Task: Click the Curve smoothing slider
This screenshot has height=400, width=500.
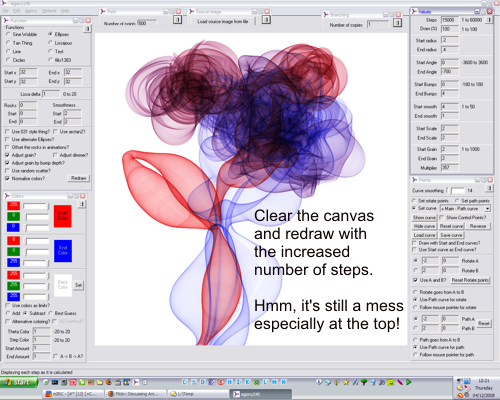Action: pos(455,190)
